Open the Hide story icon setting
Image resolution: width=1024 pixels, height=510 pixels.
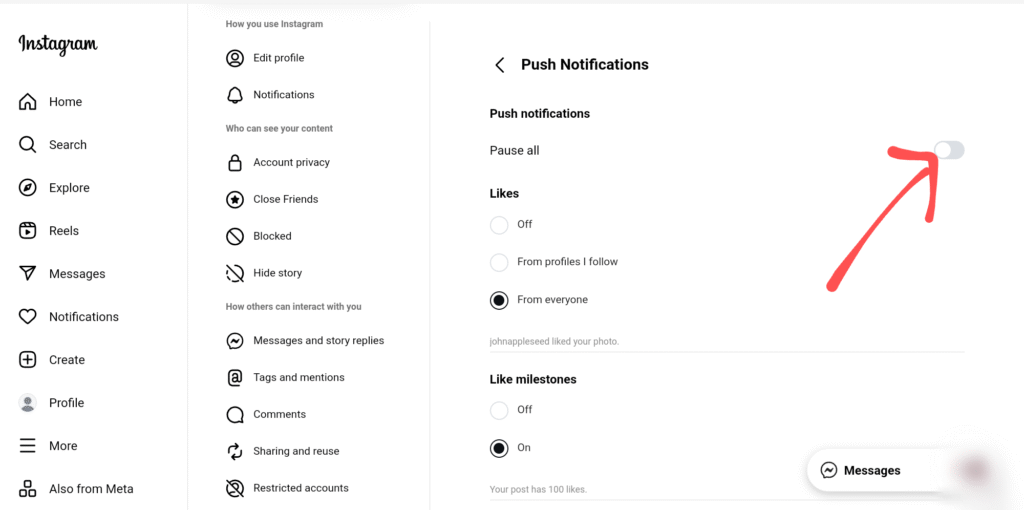pyautogui.click(x=235, y=273)
